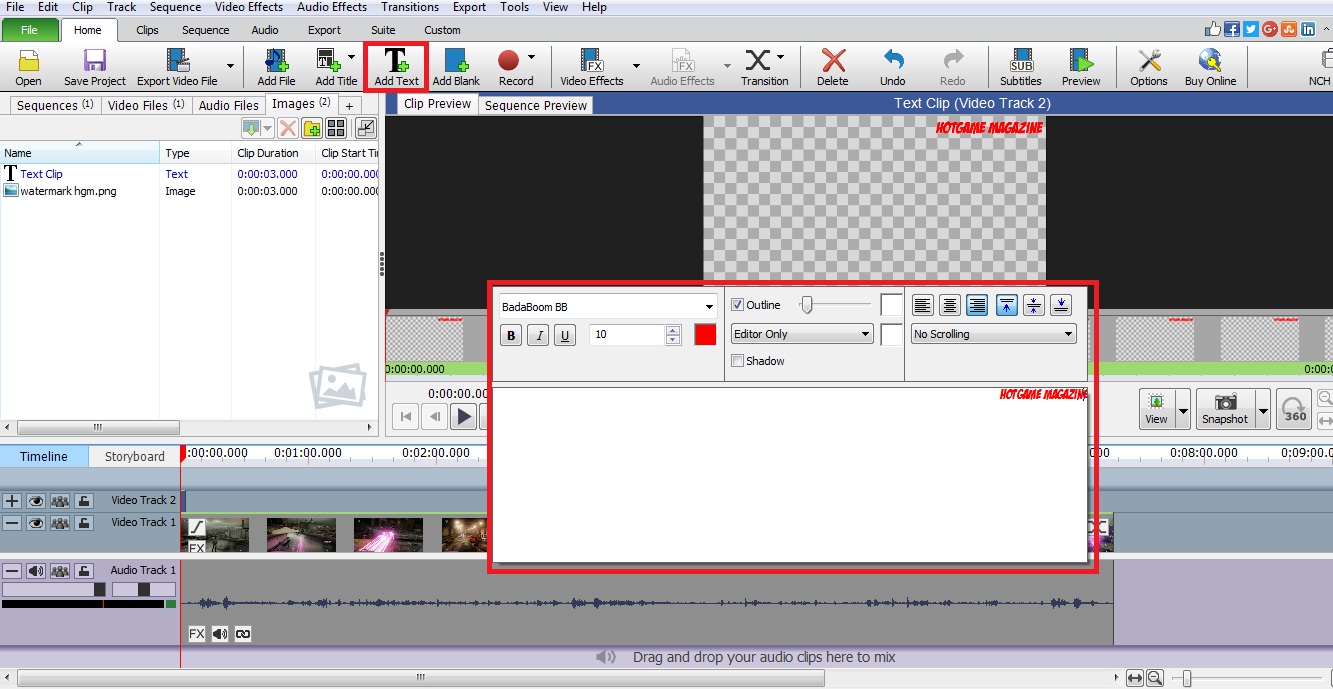Image resolution: width=1333 pixels, height=689 pixels.
Task: Click Export Video File
Action: click(178, 66)
